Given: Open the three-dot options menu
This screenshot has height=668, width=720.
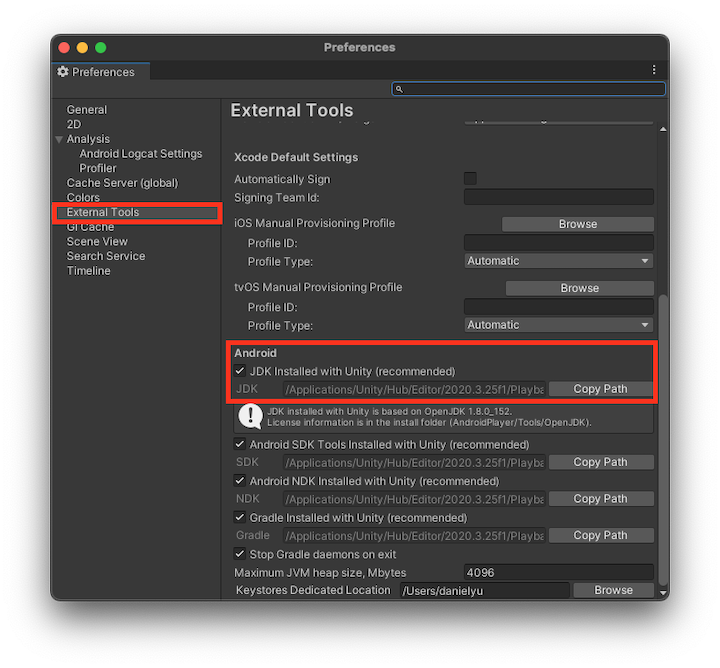Looking at the screenshot, I should pos(654,70).
